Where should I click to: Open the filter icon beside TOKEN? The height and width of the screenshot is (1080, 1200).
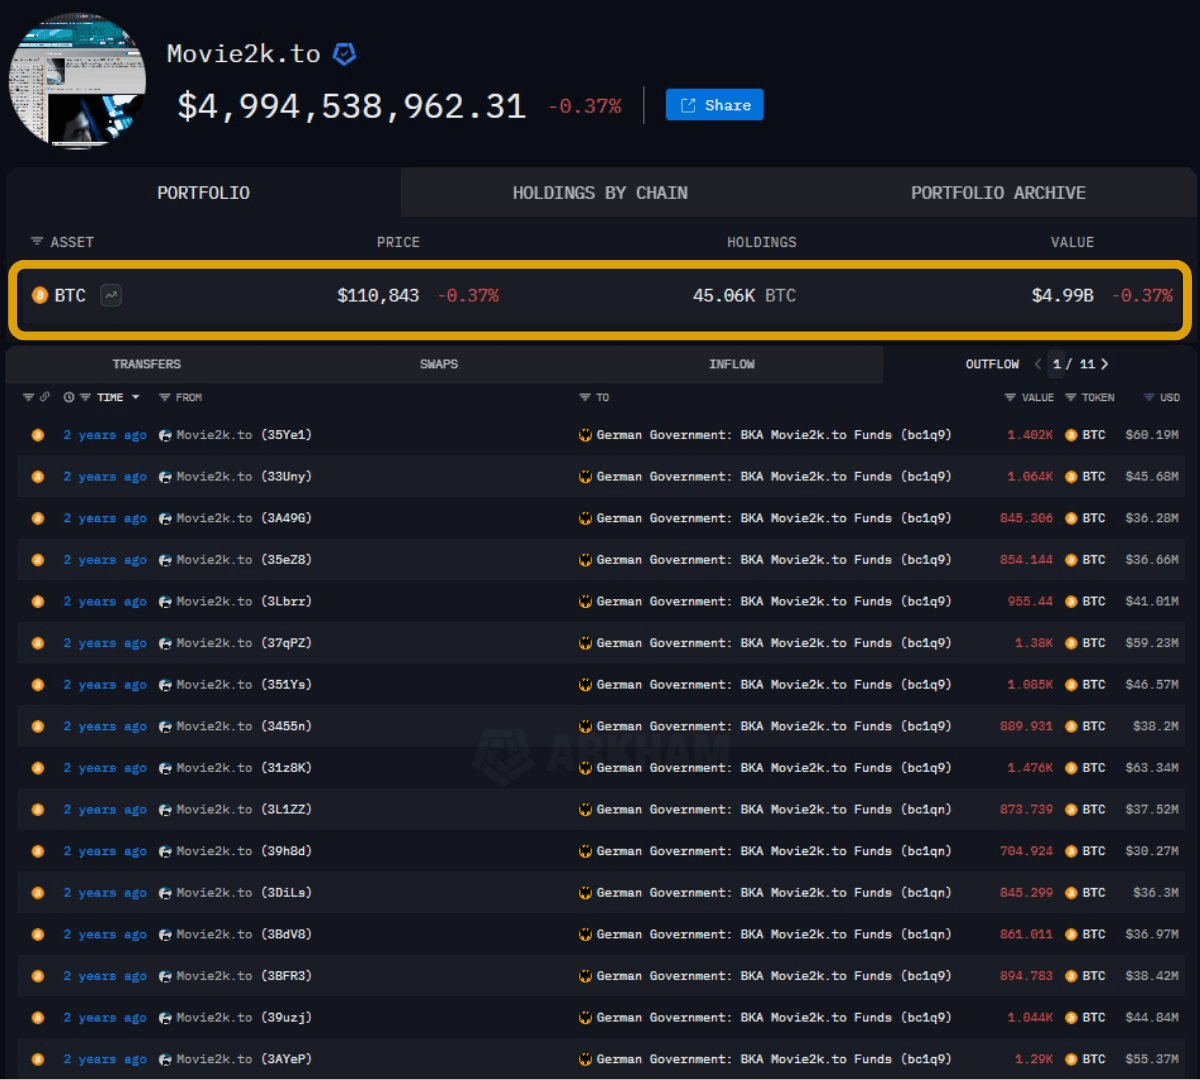[1071, 397]
